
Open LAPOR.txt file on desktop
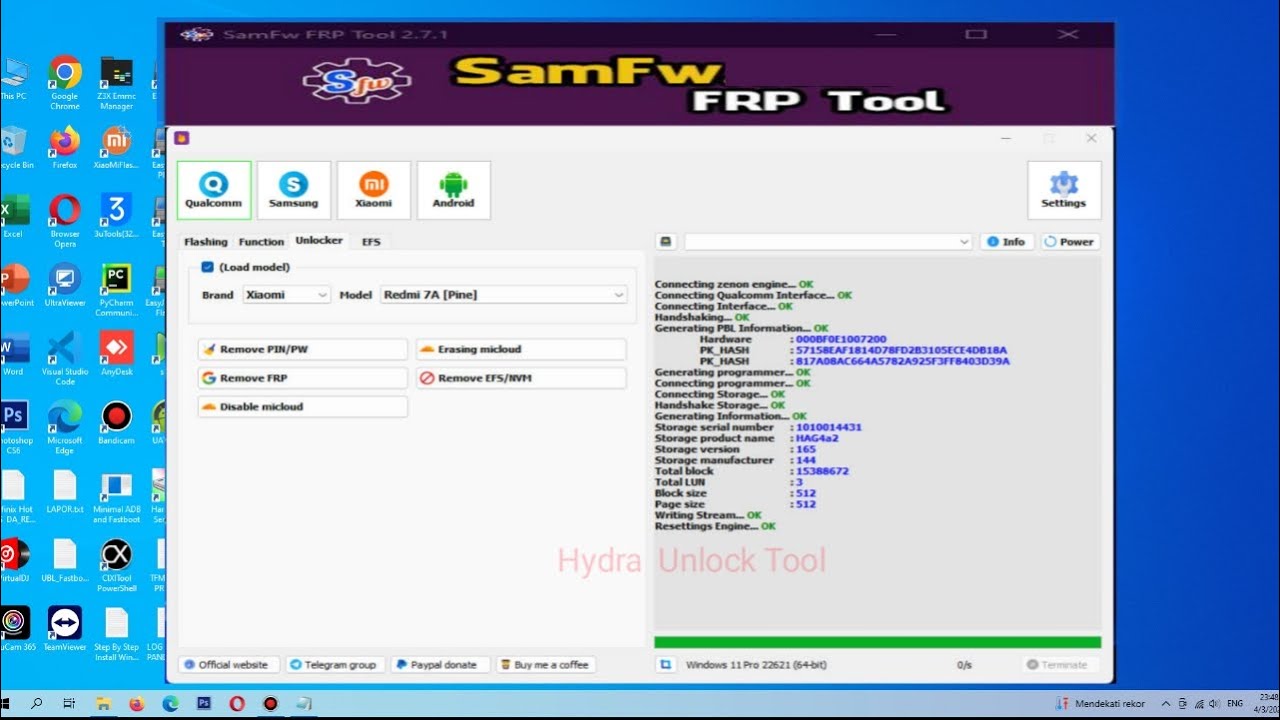[x=65, y=492]
